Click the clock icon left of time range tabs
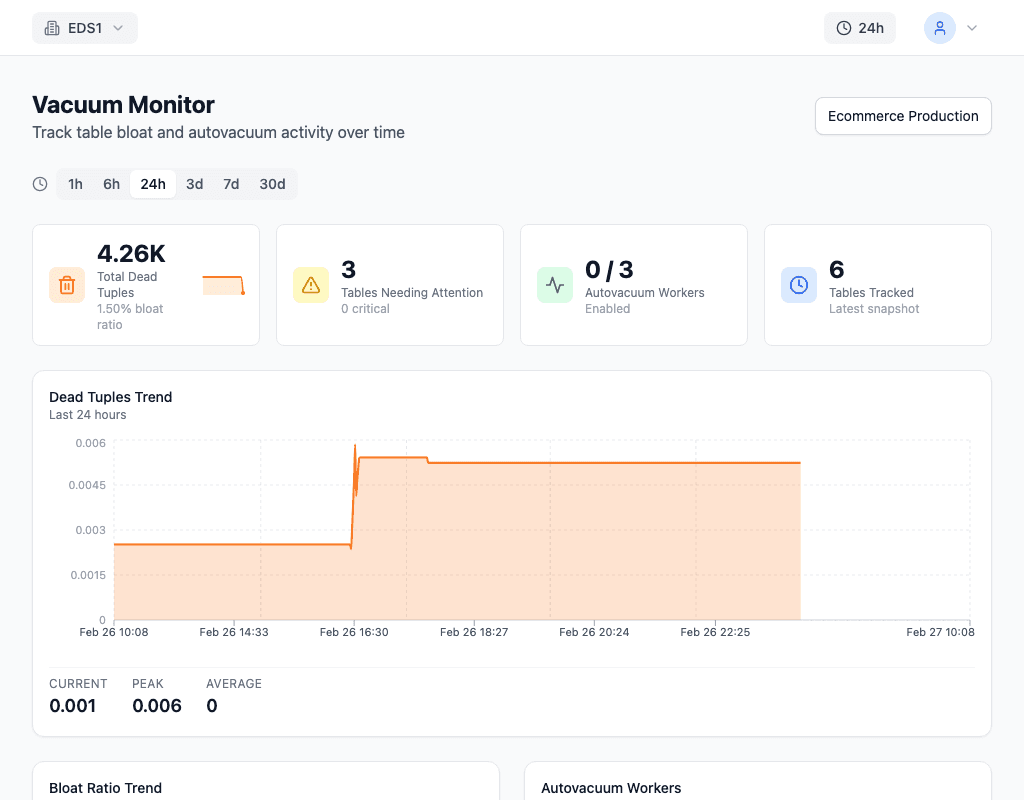 coord(40,184)
